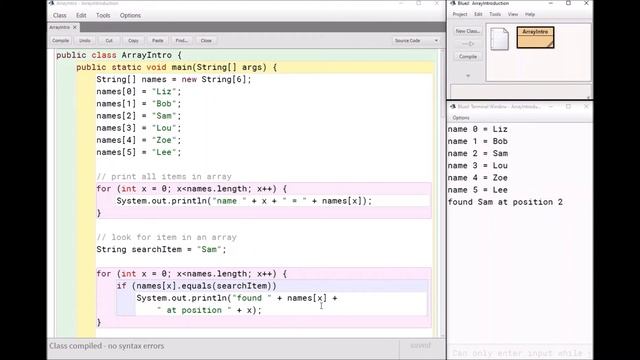
Task: Click the '// look for item in an array' comment
Action: point(167,238)
